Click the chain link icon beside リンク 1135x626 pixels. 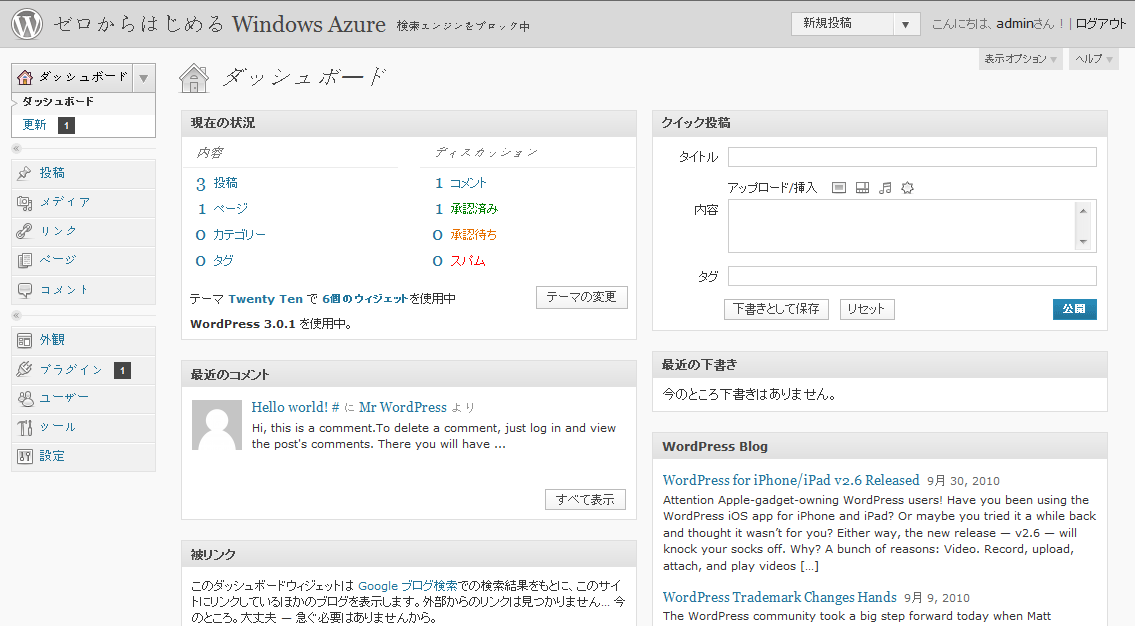click(25, 231)
